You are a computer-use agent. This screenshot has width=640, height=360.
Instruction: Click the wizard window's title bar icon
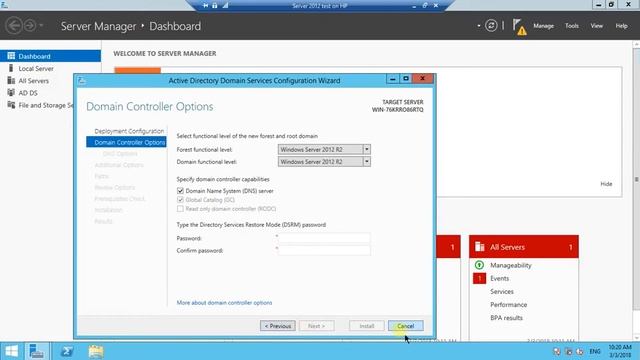(82, 80)
